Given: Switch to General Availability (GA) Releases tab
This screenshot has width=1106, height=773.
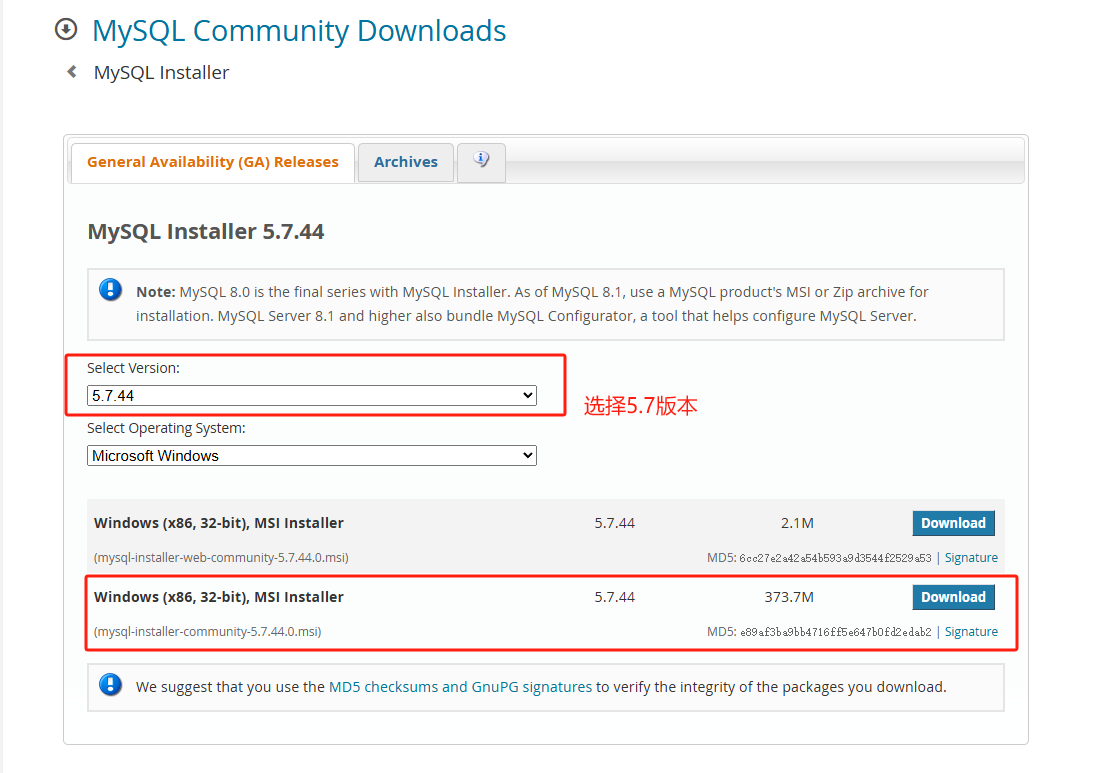Looking at the screenshot, I should (212, 162).
